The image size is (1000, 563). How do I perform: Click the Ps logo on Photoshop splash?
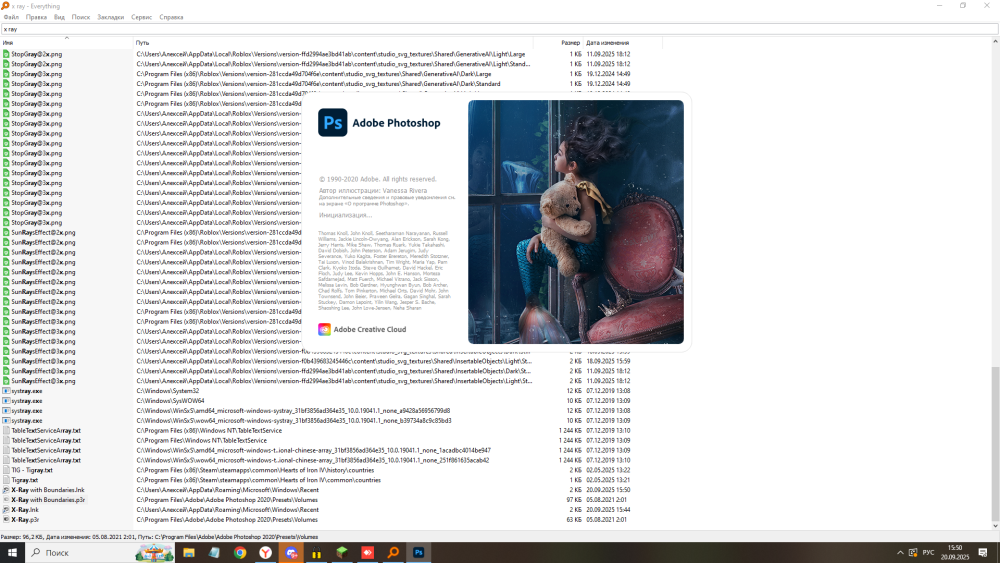[333, 122]
